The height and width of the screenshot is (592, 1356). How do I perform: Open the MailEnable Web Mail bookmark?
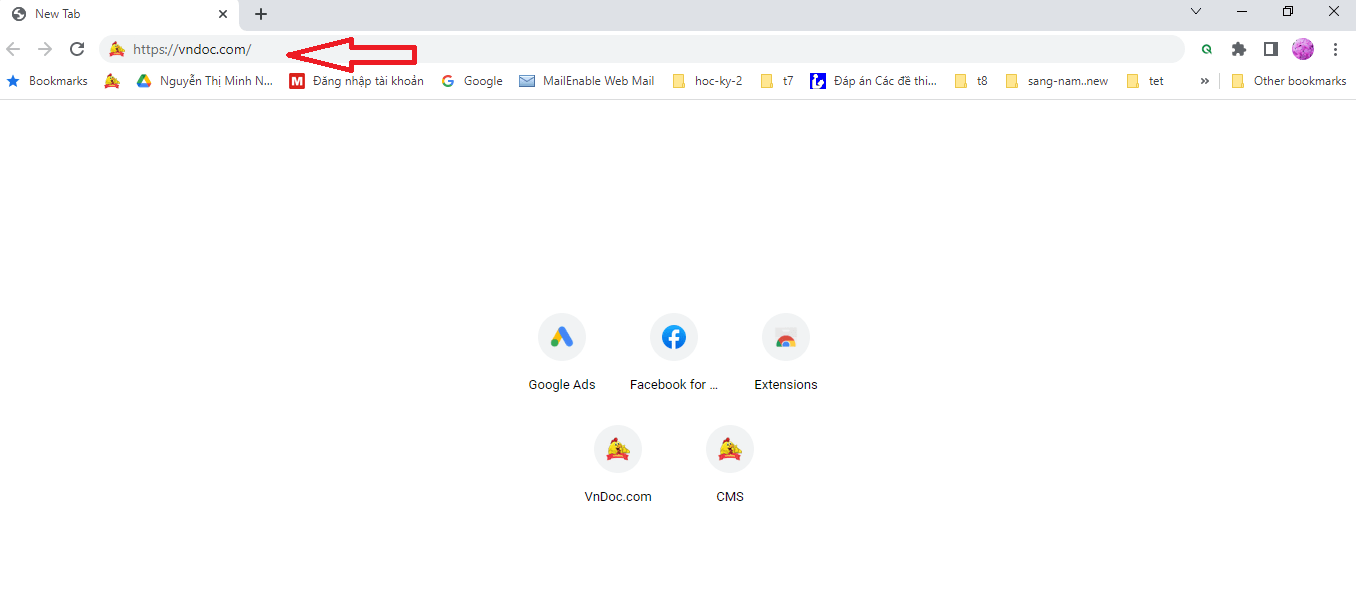point(597,81)
